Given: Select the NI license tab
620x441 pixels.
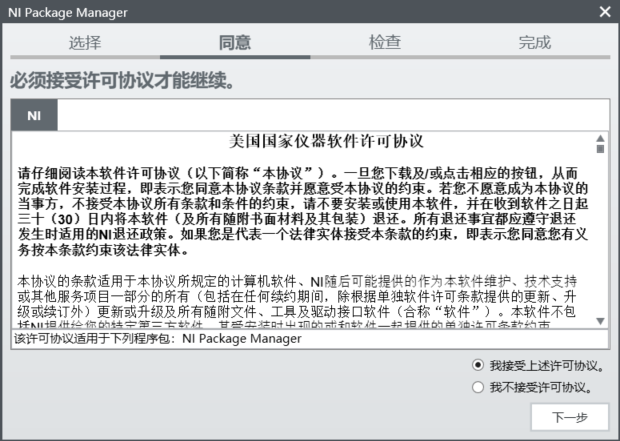Looking at the screenshot, I should (34, 115).
